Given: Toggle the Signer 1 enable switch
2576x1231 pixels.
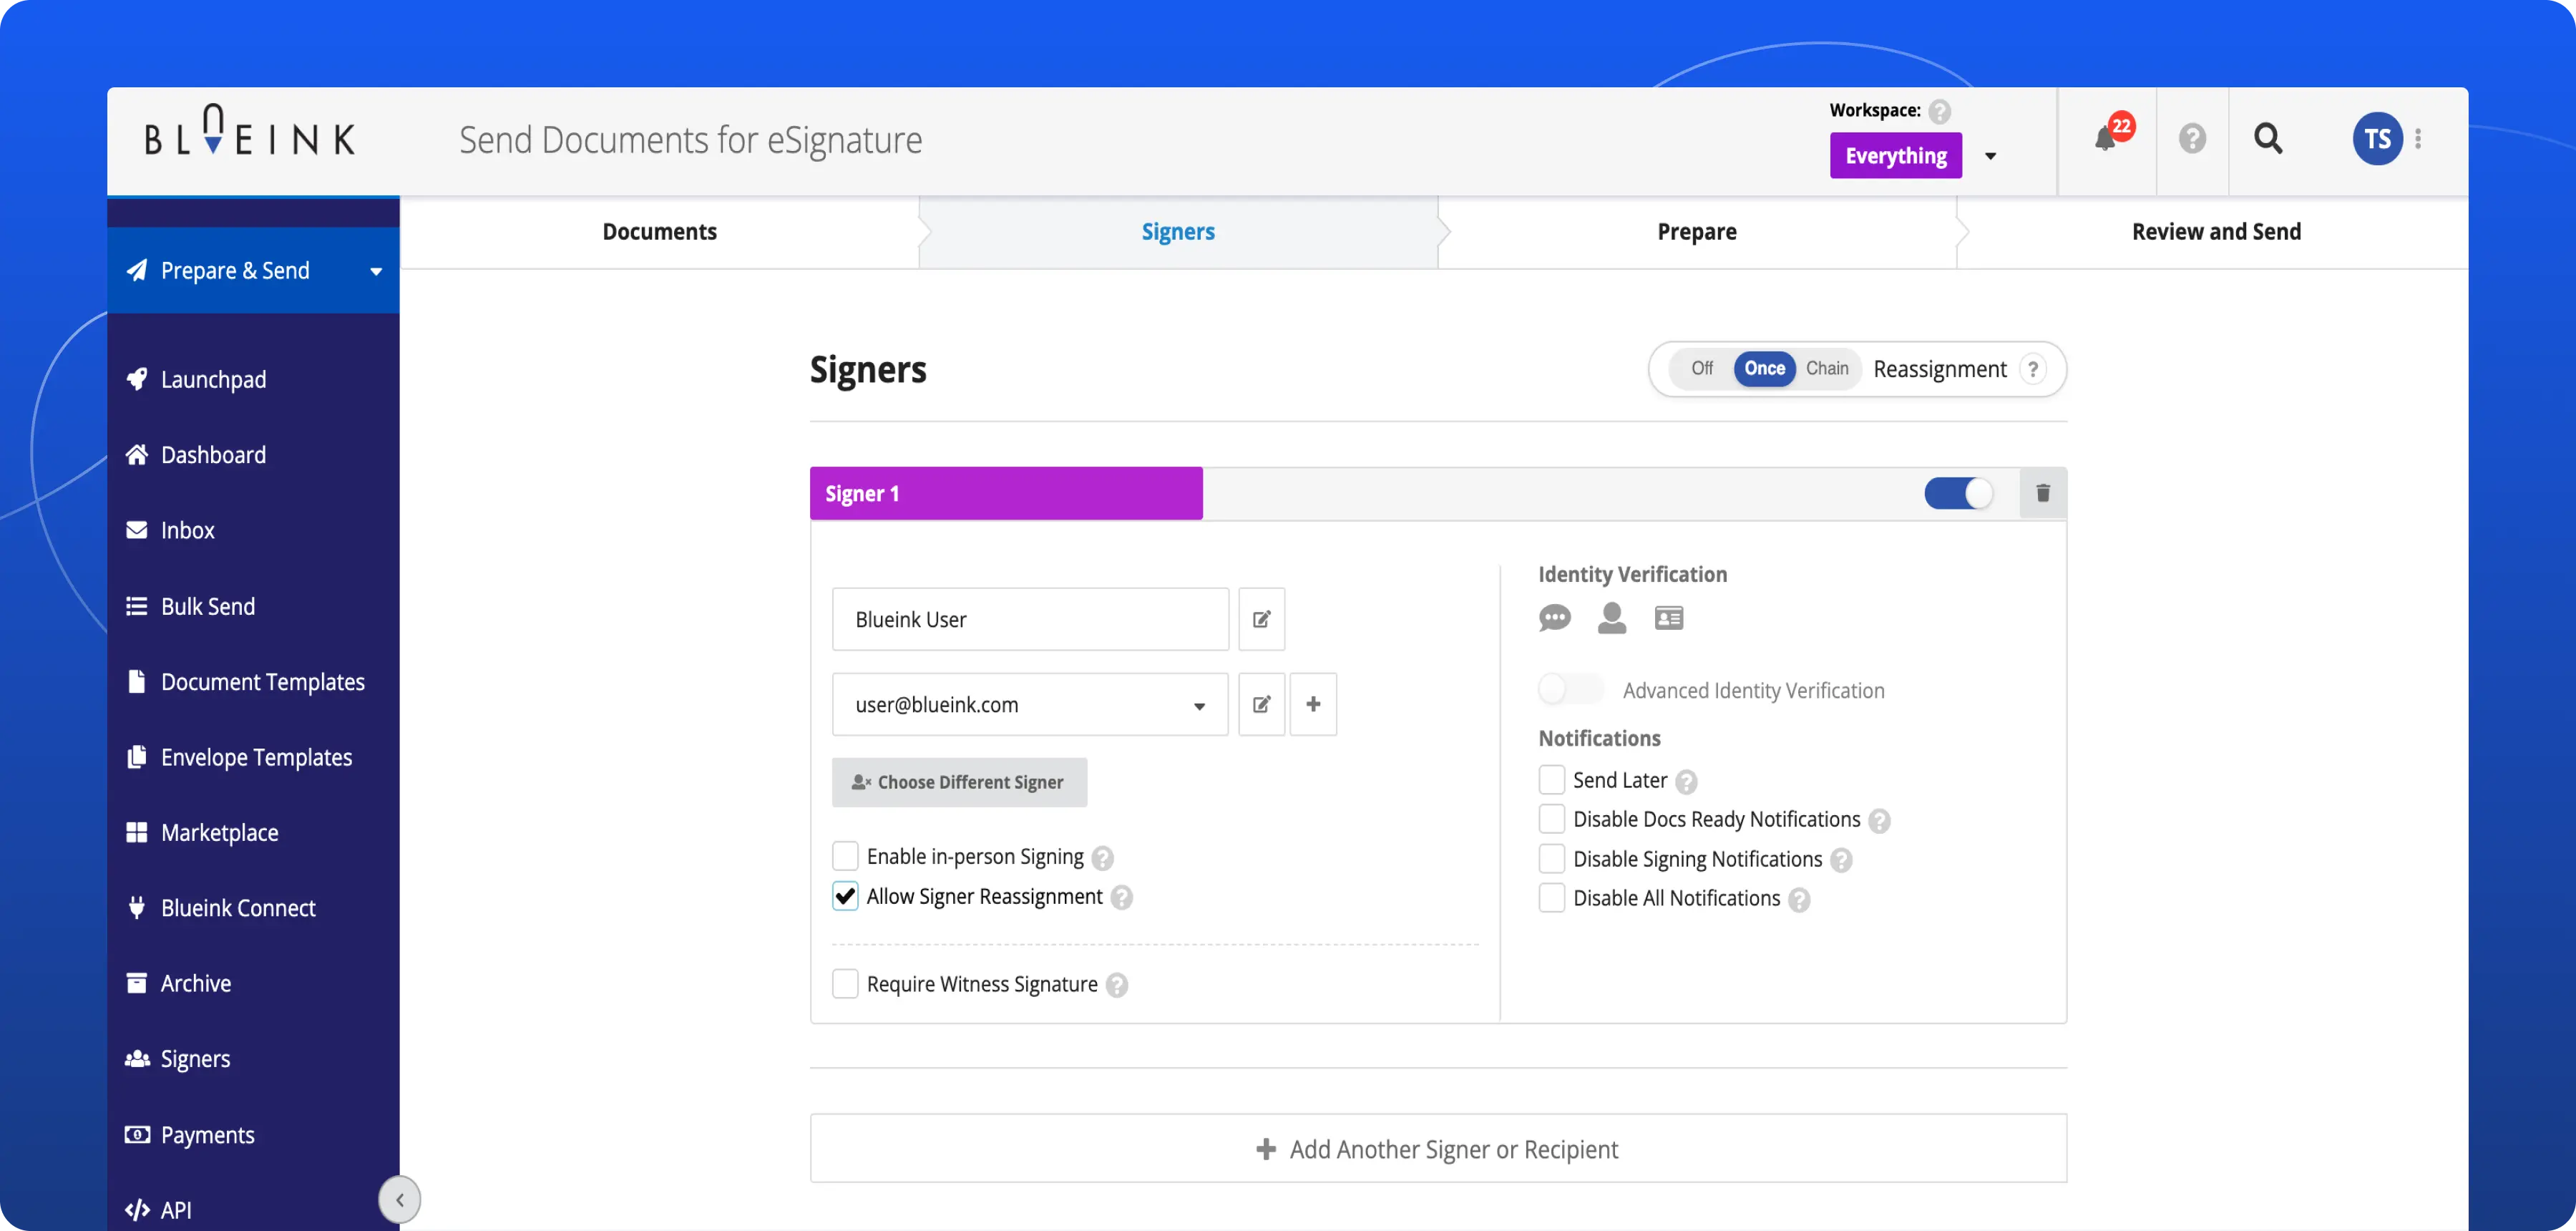Looking at the screenshot, I should (1958, 493).
